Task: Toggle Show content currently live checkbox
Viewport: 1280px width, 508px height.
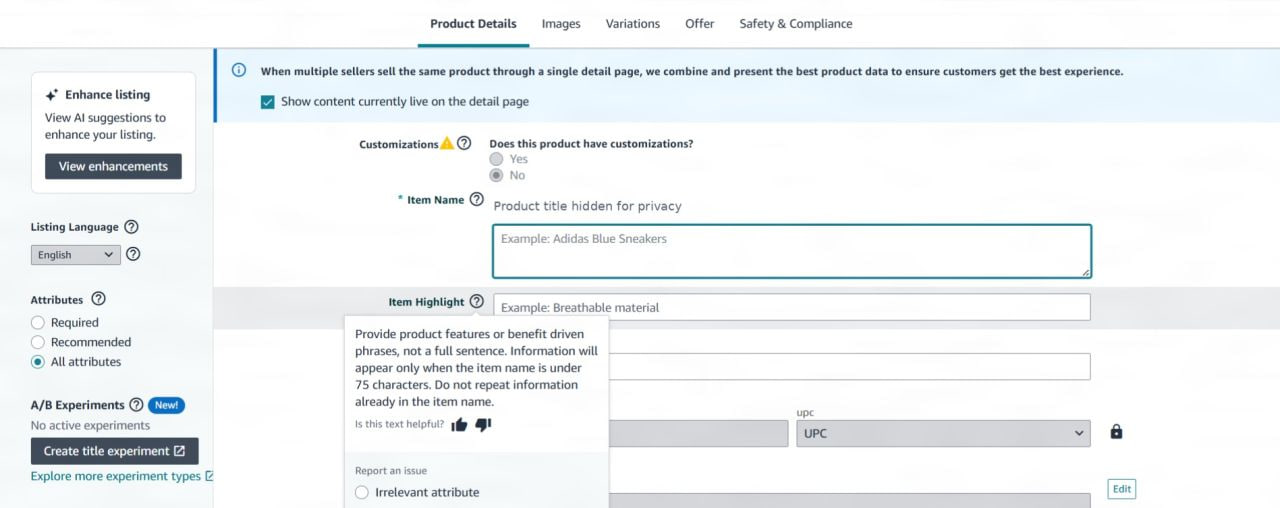Action: pyautogui.click(x=267, y=102)
